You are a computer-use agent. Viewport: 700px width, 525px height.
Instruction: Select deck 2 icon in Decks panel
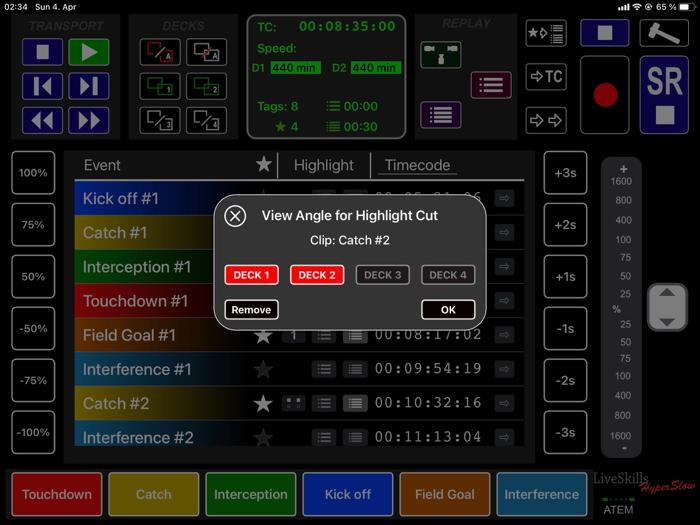(x=206, y=86)
